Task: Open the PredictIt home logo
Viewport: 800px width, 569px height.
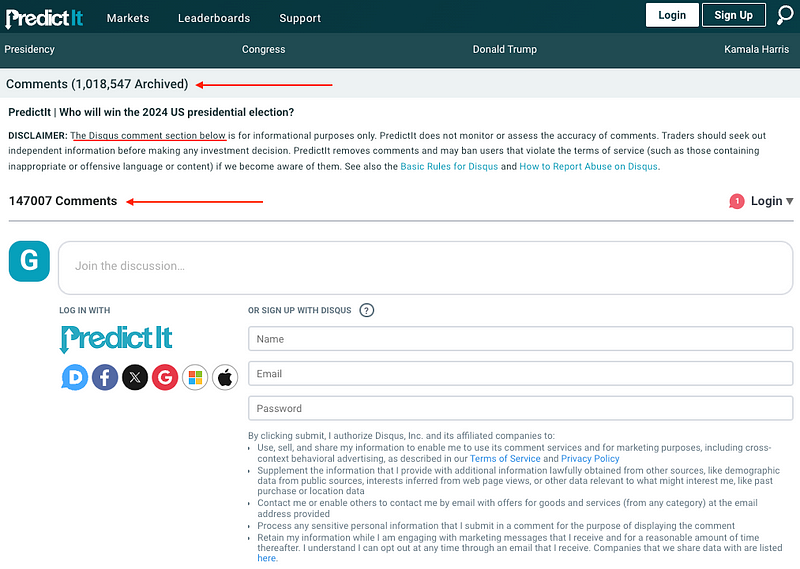Action: click(44, 18)
